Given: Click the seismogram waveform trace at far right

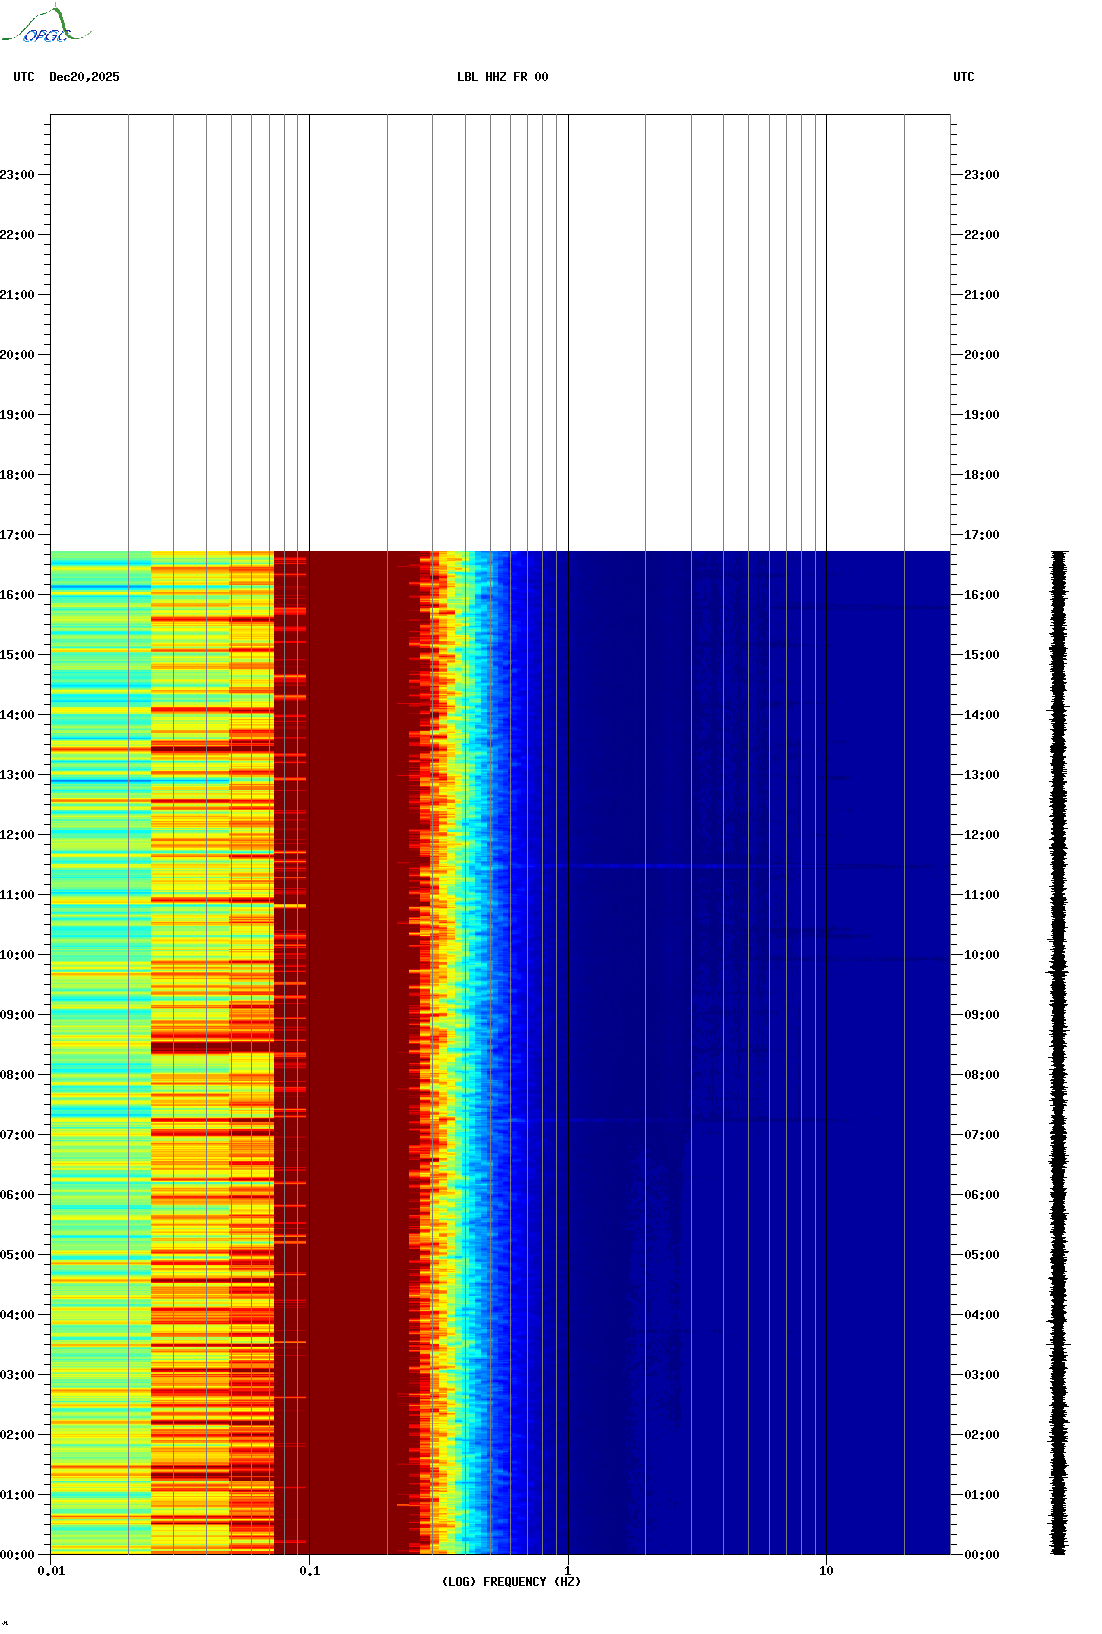Looking at the screenshot, I should [1058, 1050].
